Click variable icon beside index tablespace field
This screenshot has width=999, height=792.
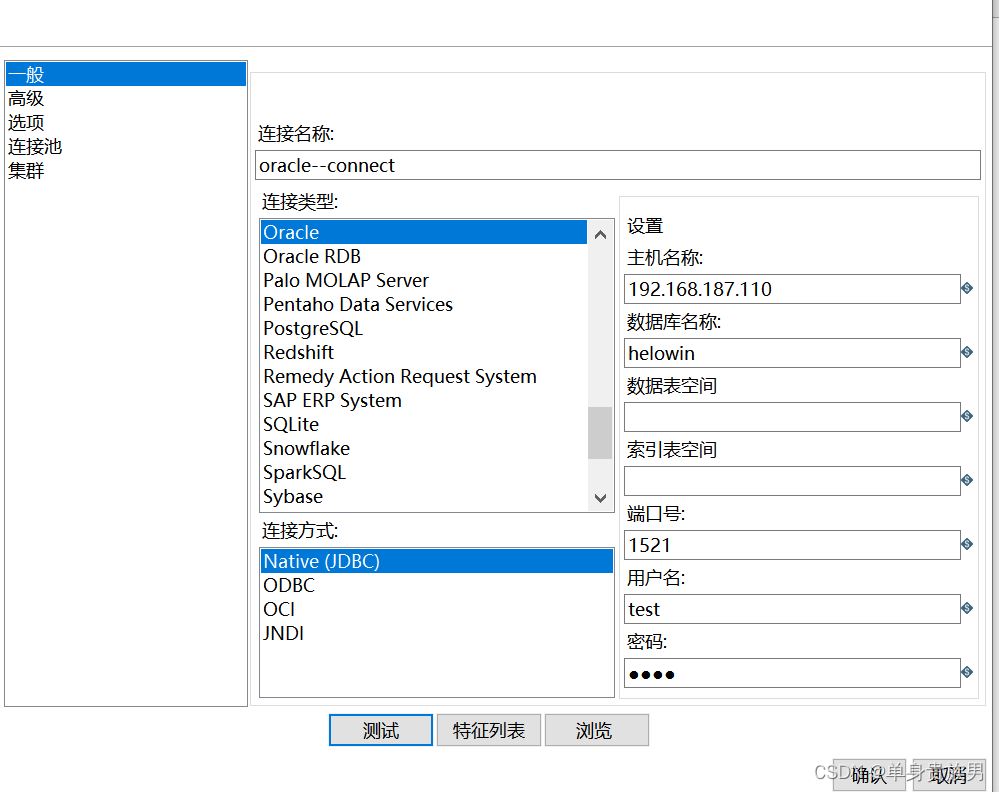point(967,480)
